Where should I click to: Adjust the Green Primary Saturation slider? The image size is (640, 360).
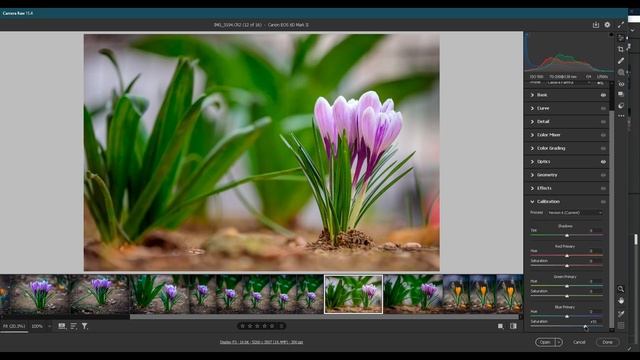click(567, 296)
